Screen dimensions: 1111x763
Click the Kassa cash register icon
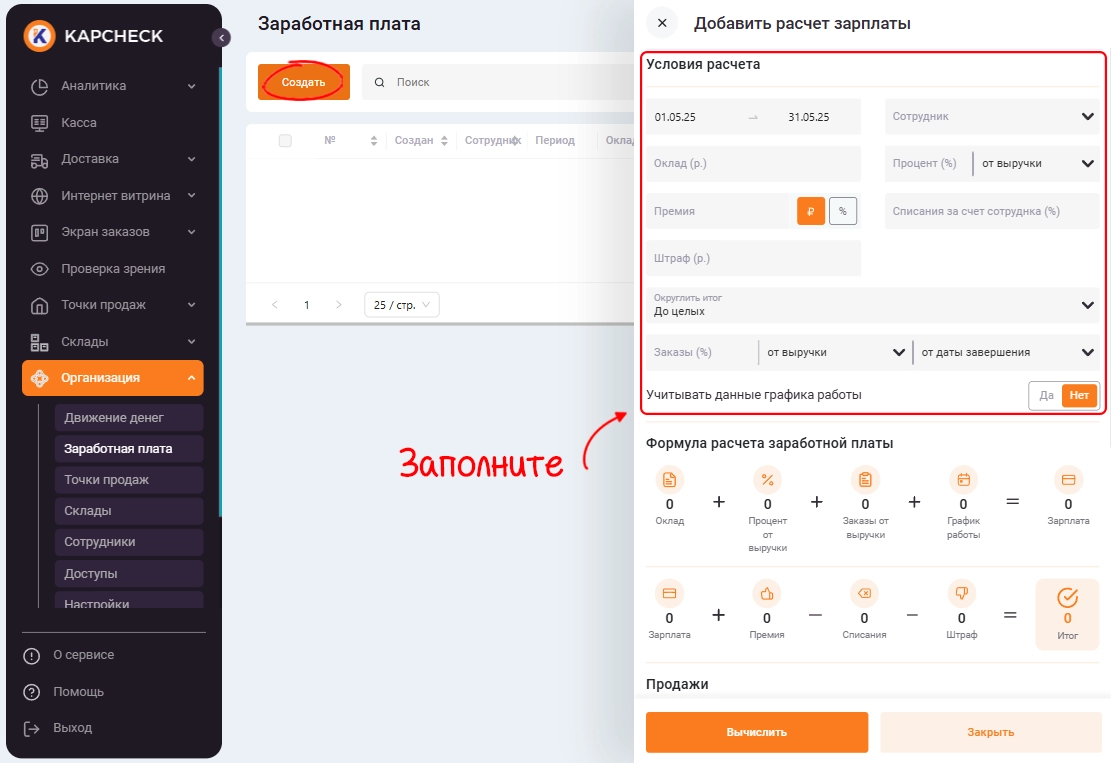click(40, 123)
